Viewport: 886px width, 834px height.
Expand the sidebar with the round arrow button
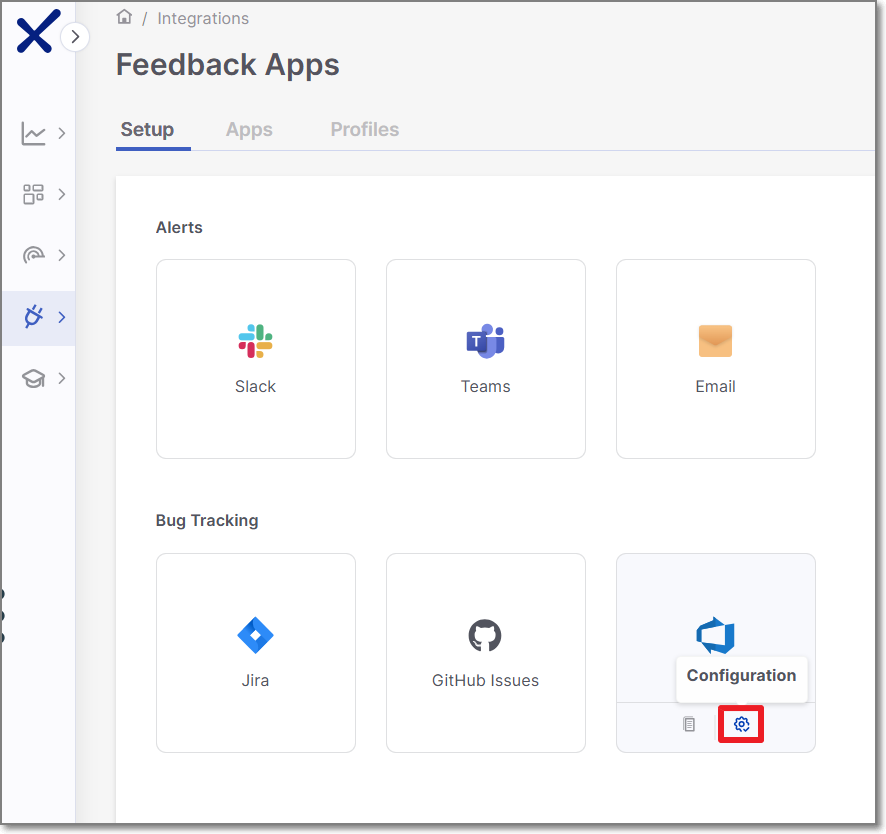click(75, 38)
